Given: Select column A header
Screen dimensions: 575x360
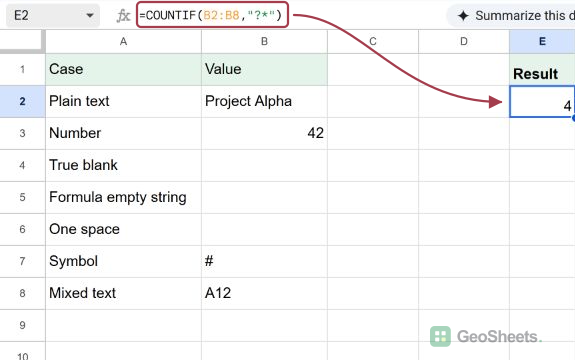Looking at the screenshot, I should [x=124, y=41].
